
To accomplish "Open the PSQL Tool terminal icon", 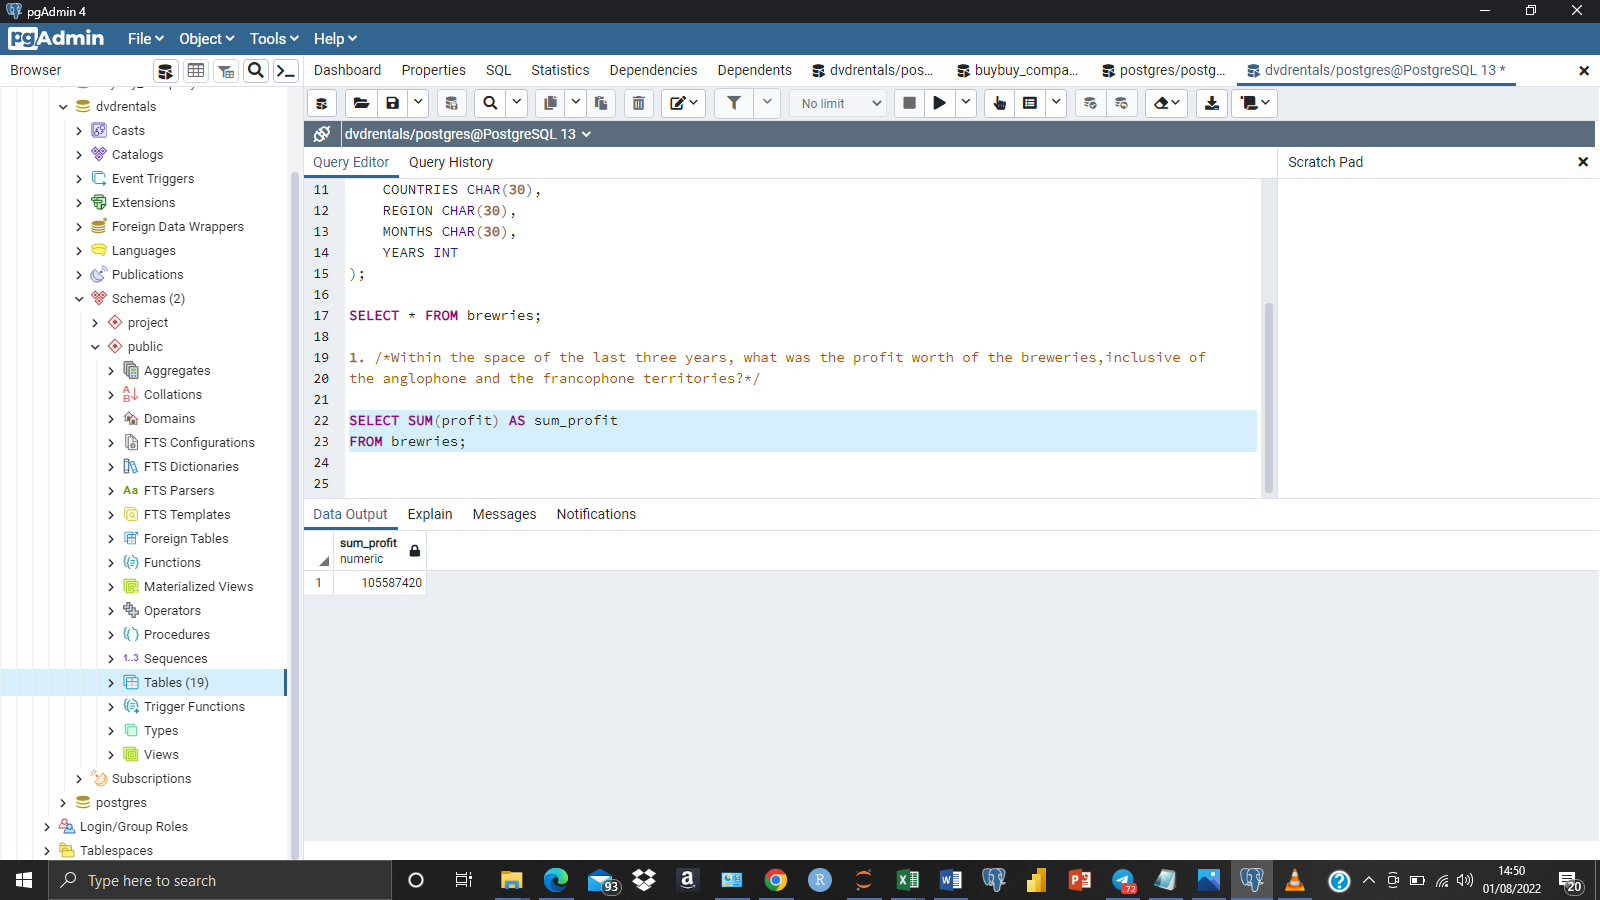I will tap(285, 70).
